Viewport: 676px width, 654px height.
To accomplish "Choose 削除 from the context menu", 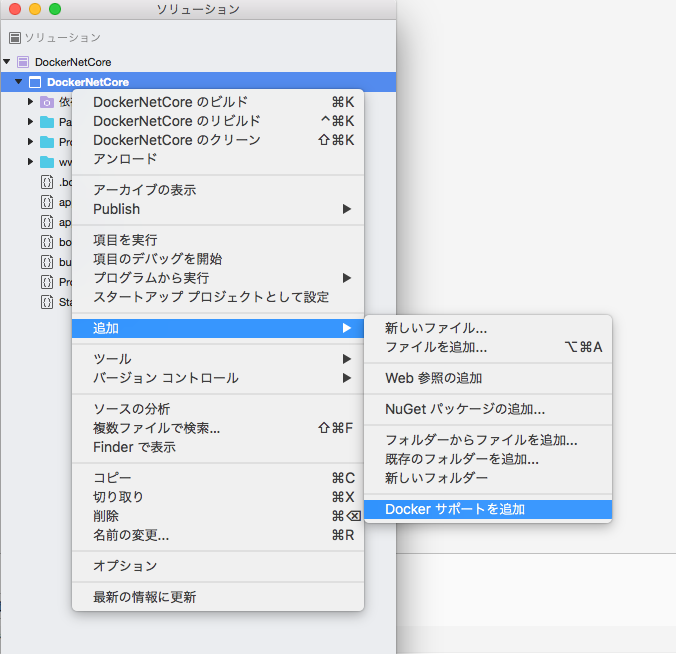I will [218, 516].
